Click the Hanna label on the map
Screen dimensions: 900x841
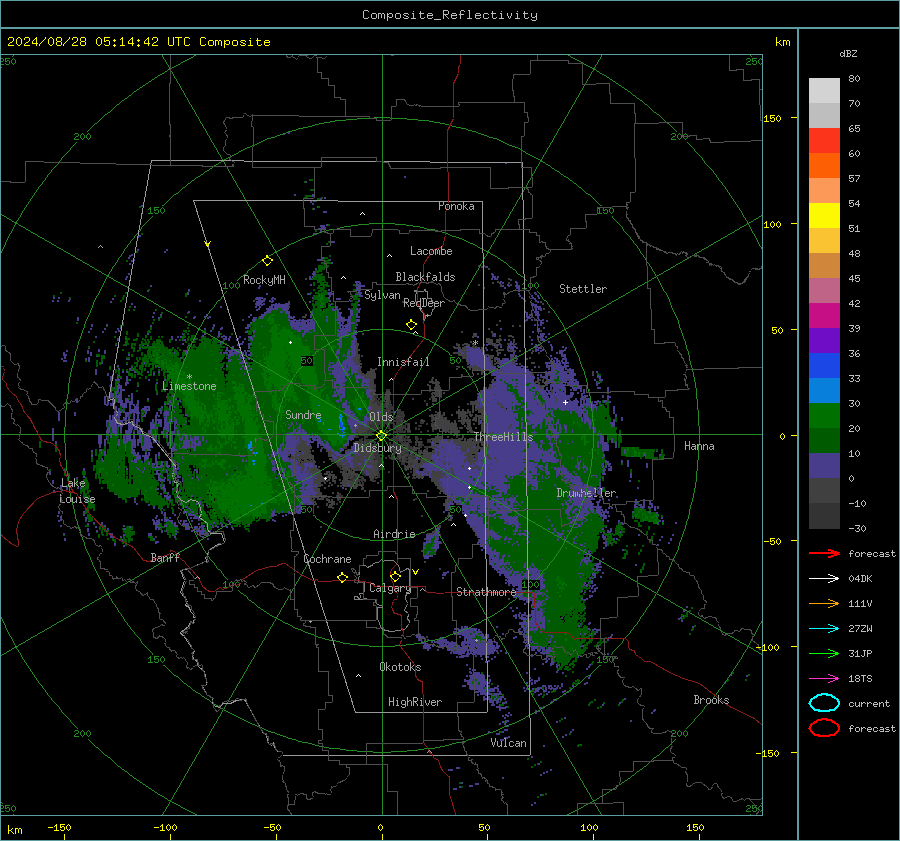click(699, 446)
